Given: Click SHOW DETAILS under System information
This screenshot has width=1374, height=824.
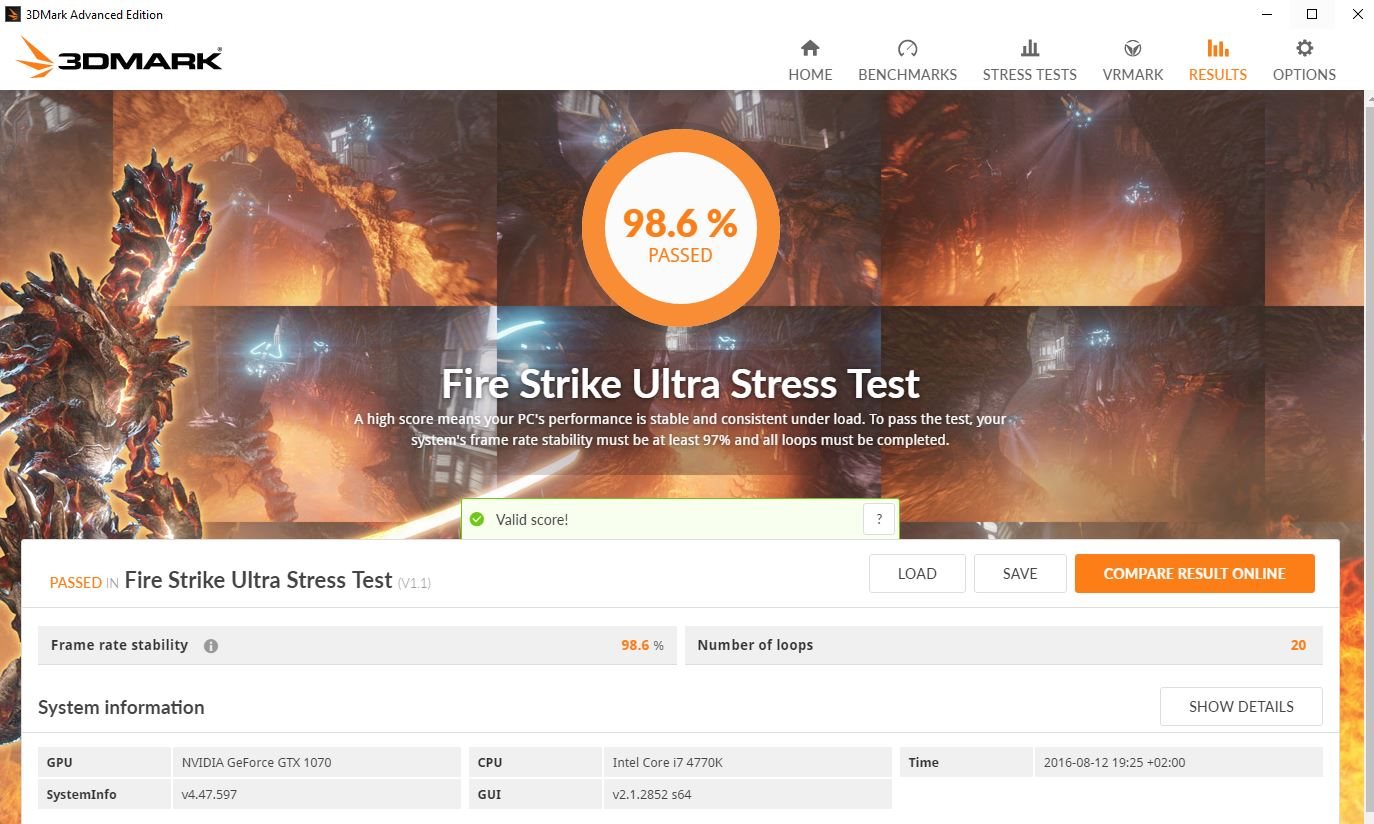Looking at the screenshot, I should click(1241, 706).
